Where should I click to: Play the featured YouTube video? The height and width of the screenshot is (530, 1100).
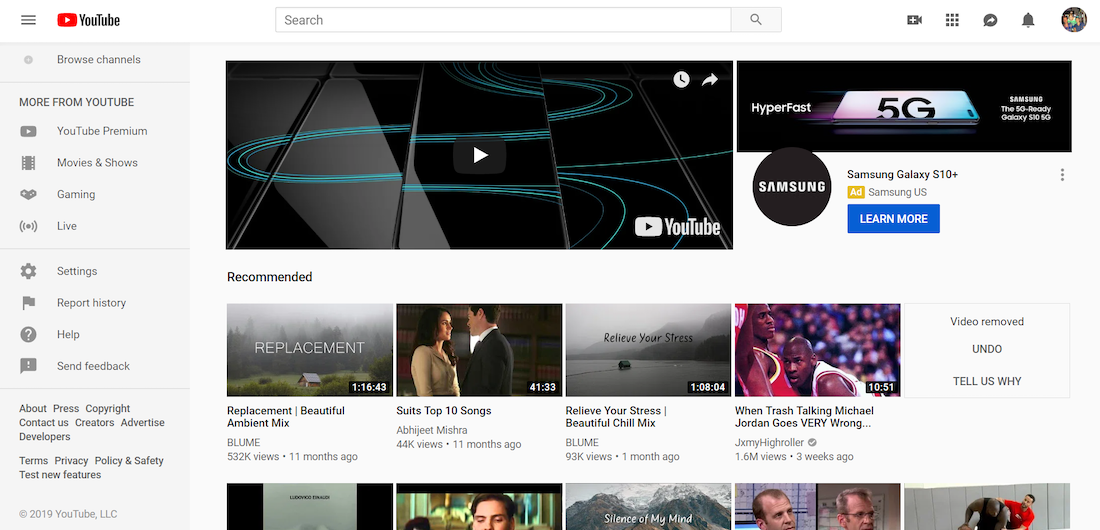[479, 155]
